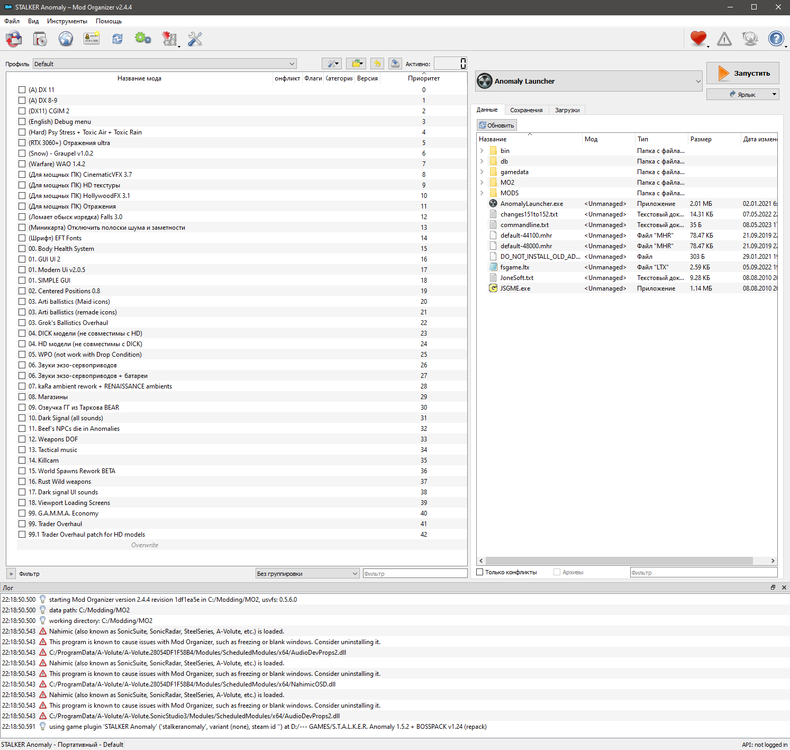The image size is (790, 750).
Task: Click the update check globe icon
Action: [x=750, y=39]
